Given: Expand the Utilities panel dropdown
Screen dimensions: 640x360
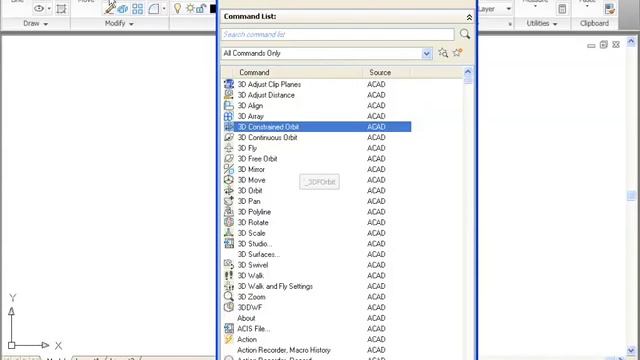Looking at the screenshot, I should (x=555, y=24).
